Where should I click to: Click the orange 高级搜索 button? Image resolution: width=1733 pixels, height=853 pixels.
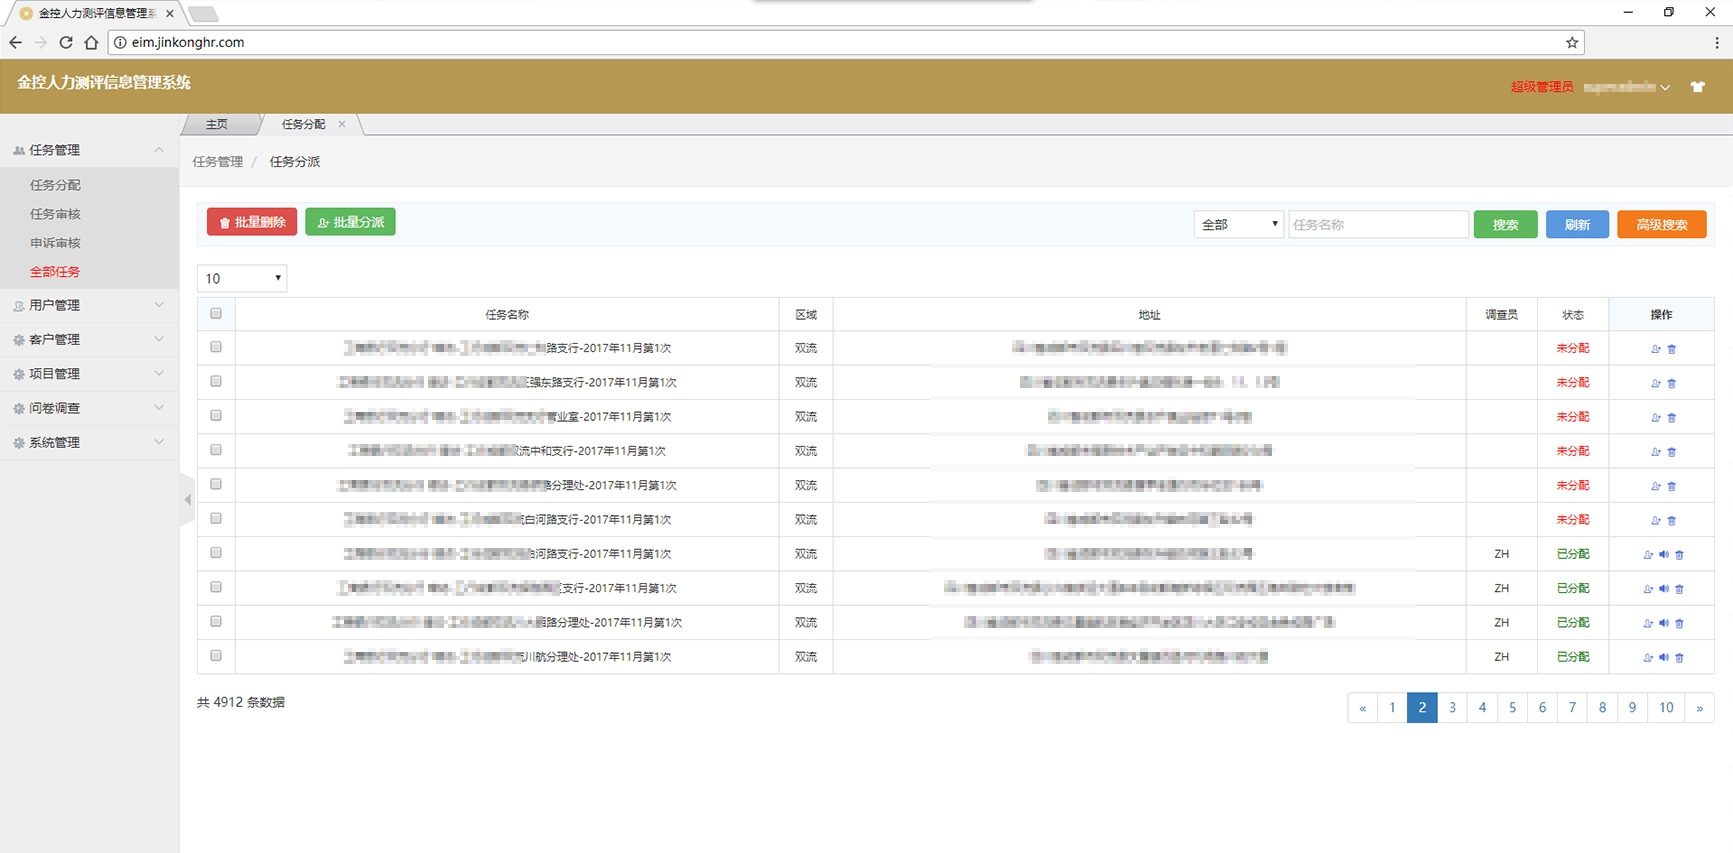pyautogui.click(x=1661, y=225)
